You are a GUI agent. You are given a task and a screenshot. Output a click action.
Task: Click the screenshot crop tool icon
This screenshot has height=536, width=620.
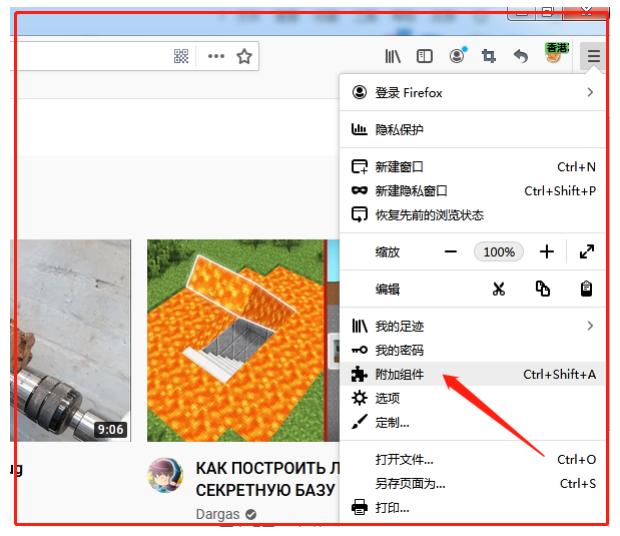pyautogui.click(x=488, y=56)
